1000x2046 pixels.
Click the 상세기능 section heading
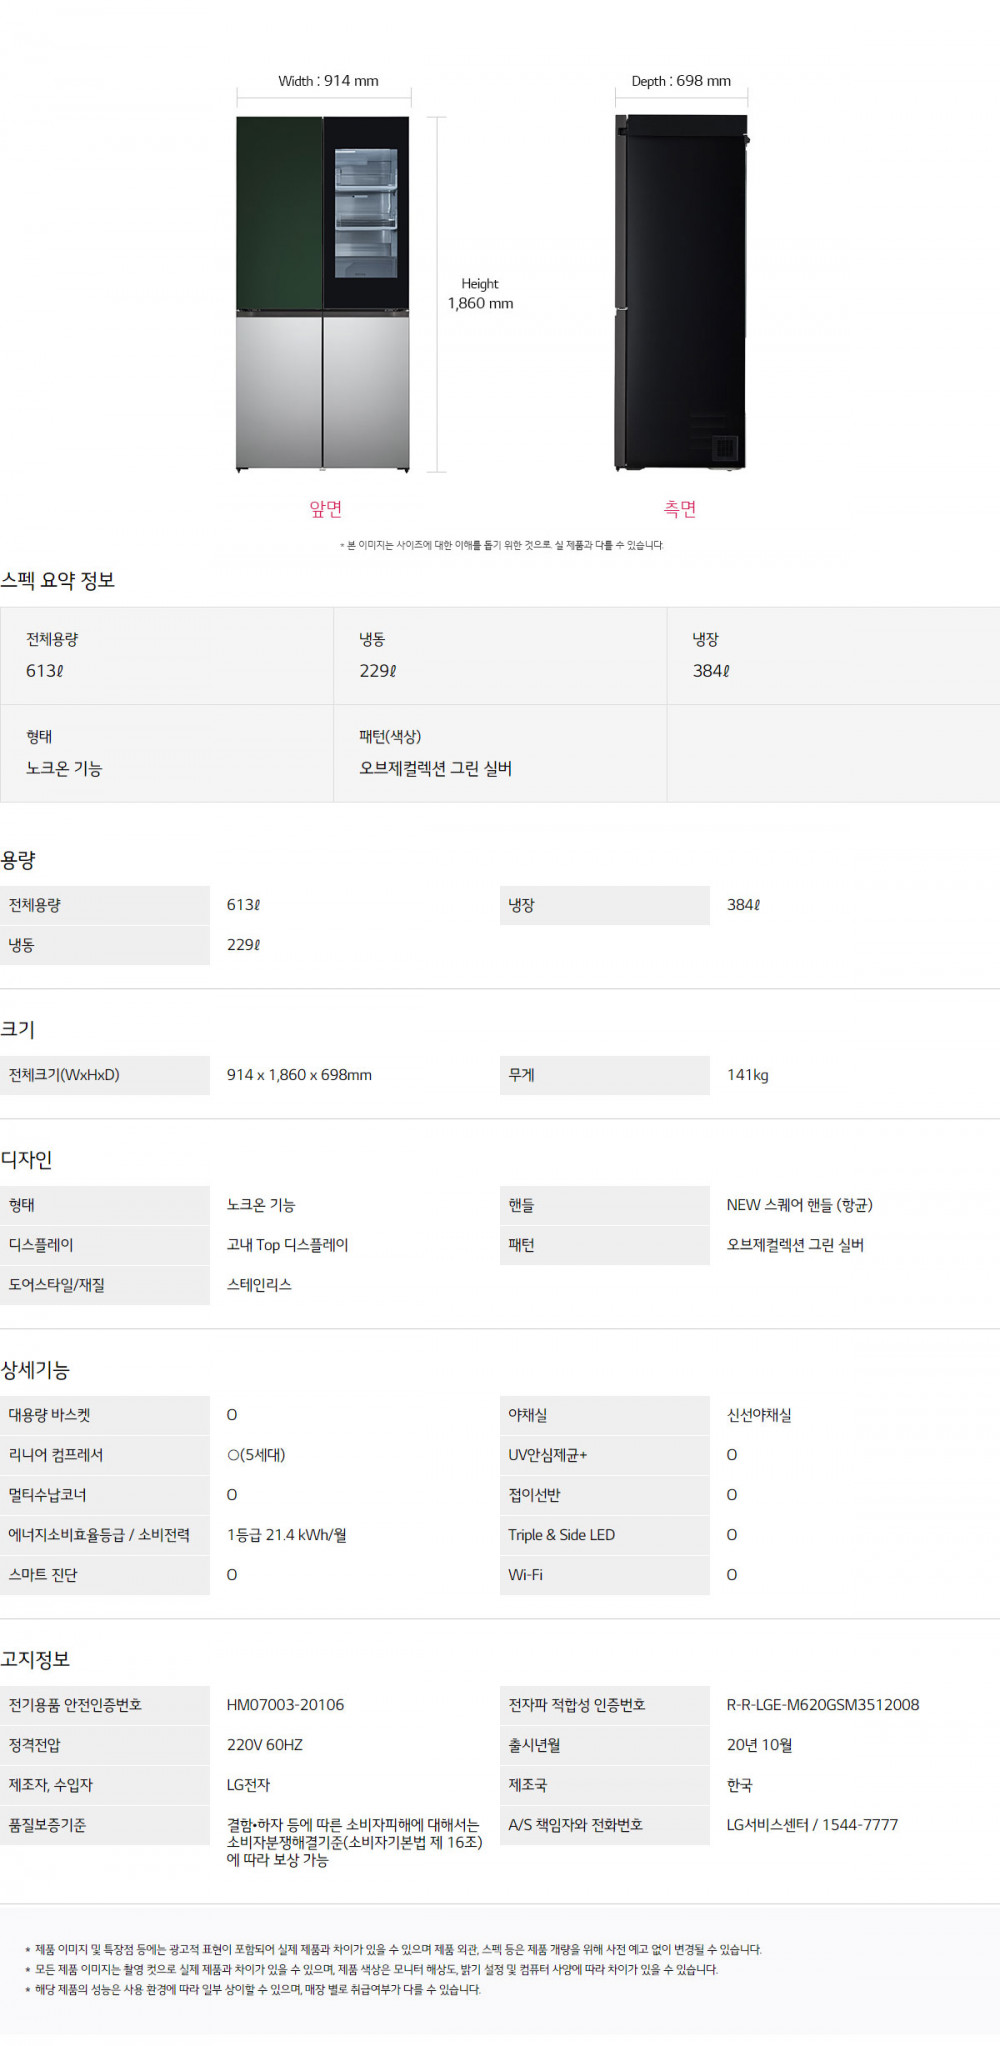tap(35, 1369)
